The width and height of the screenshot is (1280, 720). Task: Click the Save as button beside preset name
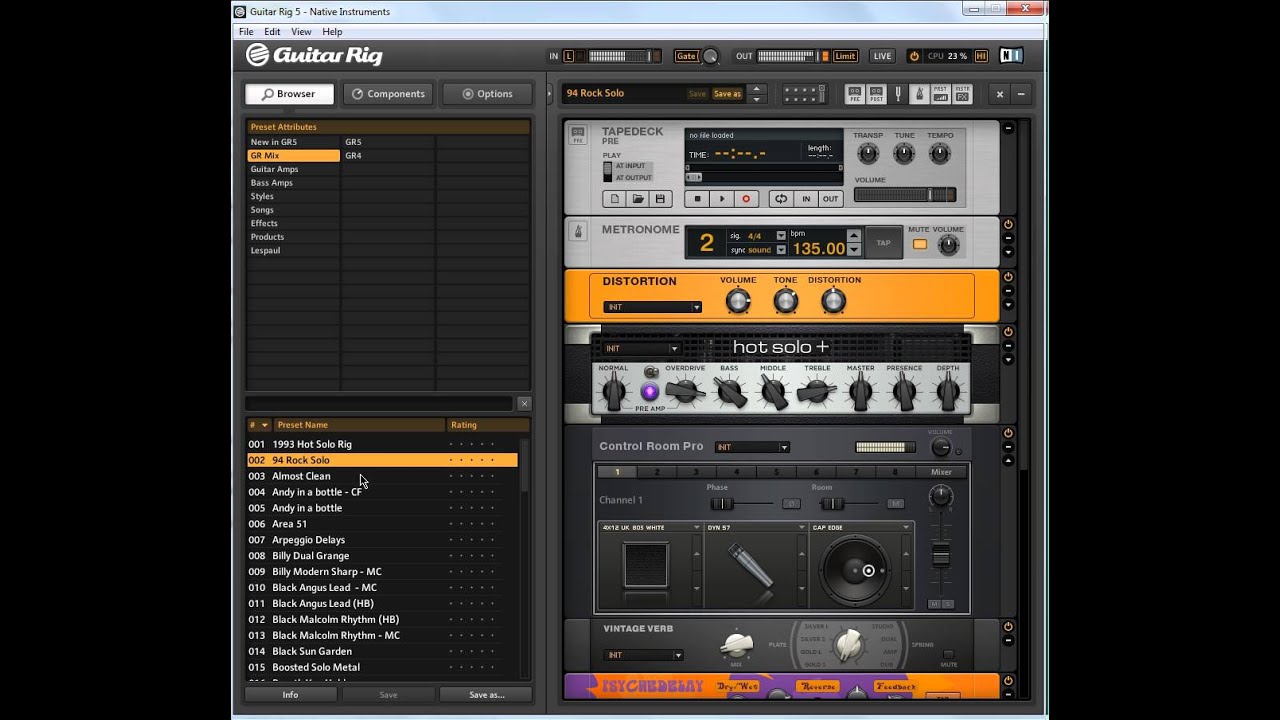[x=727, y=94]
